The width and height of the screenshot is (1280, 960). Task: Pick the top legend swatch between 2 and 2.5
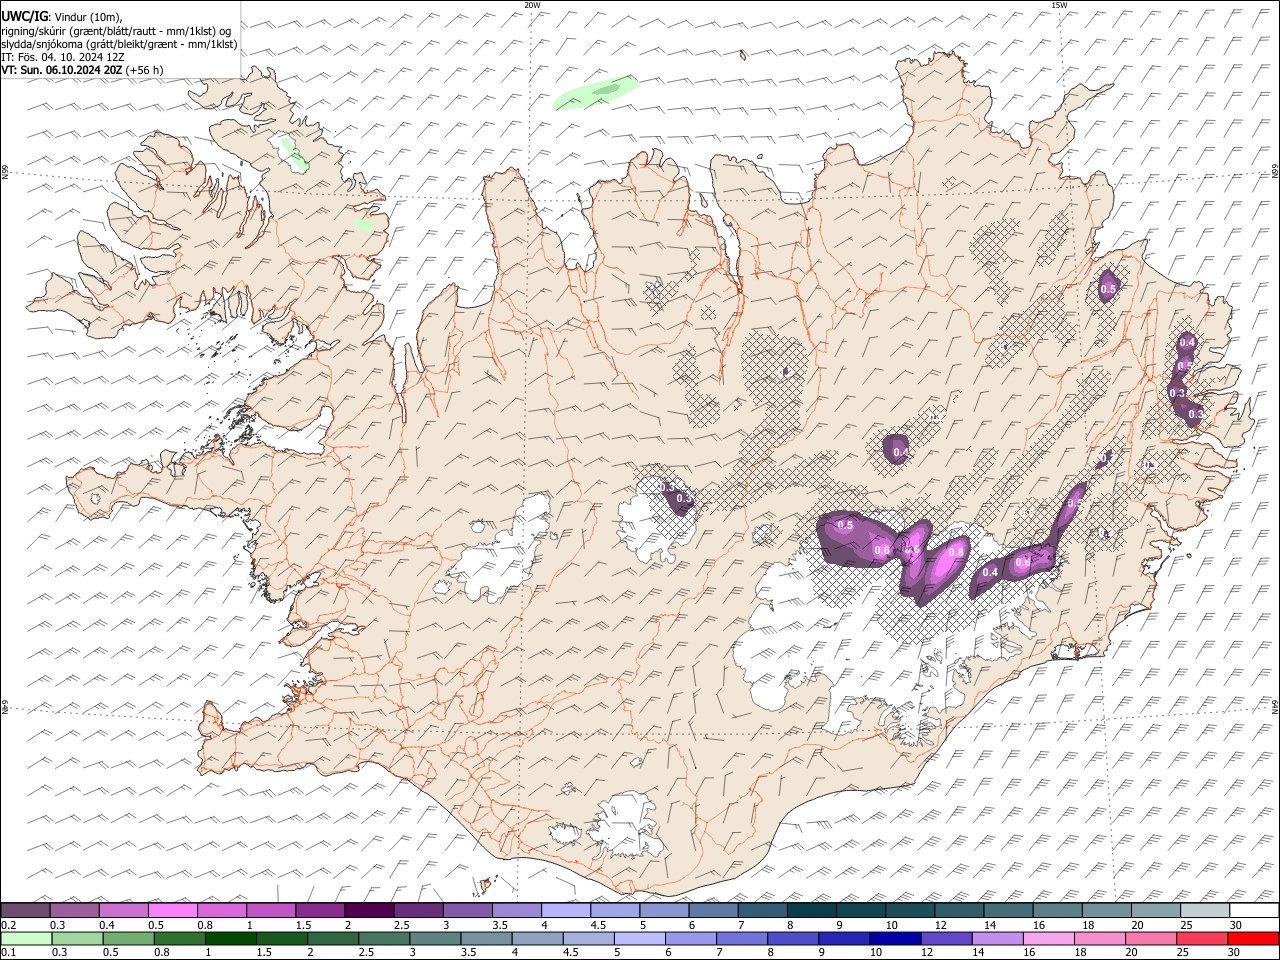point(369,910)
